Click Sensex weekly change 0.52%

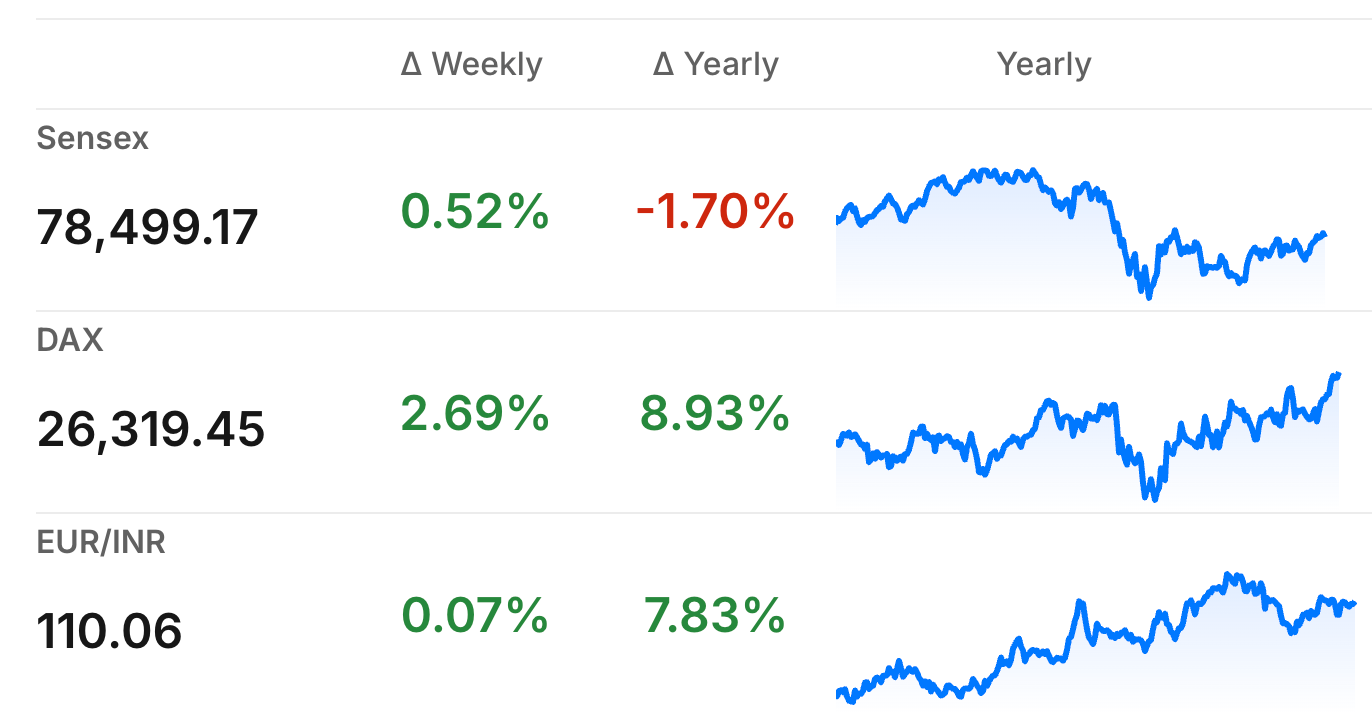pos(475,212)
